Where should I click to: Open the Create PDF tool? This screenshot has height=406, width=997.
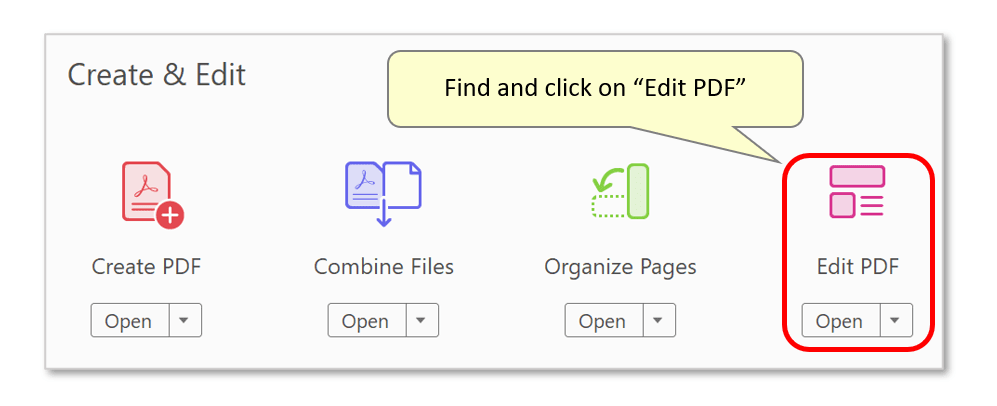[130, 320]
